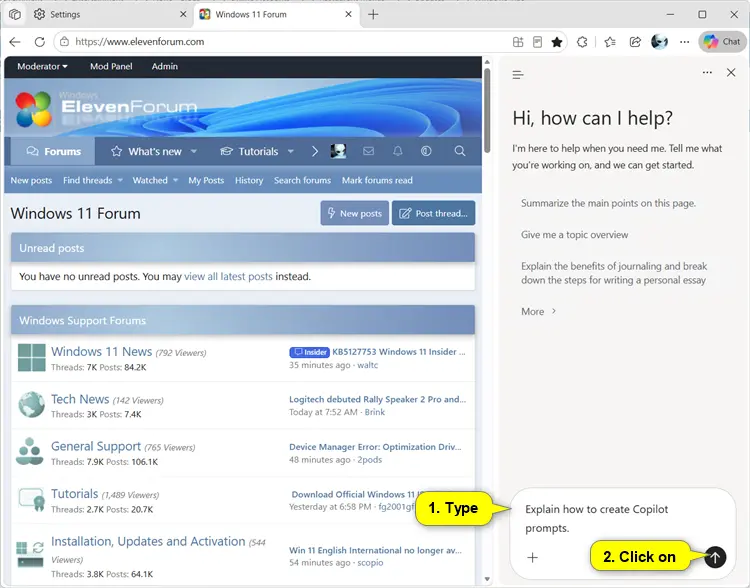This screenshot has width=750, height=588.
Task: Click Mark forums read
Action: [377, 180]
